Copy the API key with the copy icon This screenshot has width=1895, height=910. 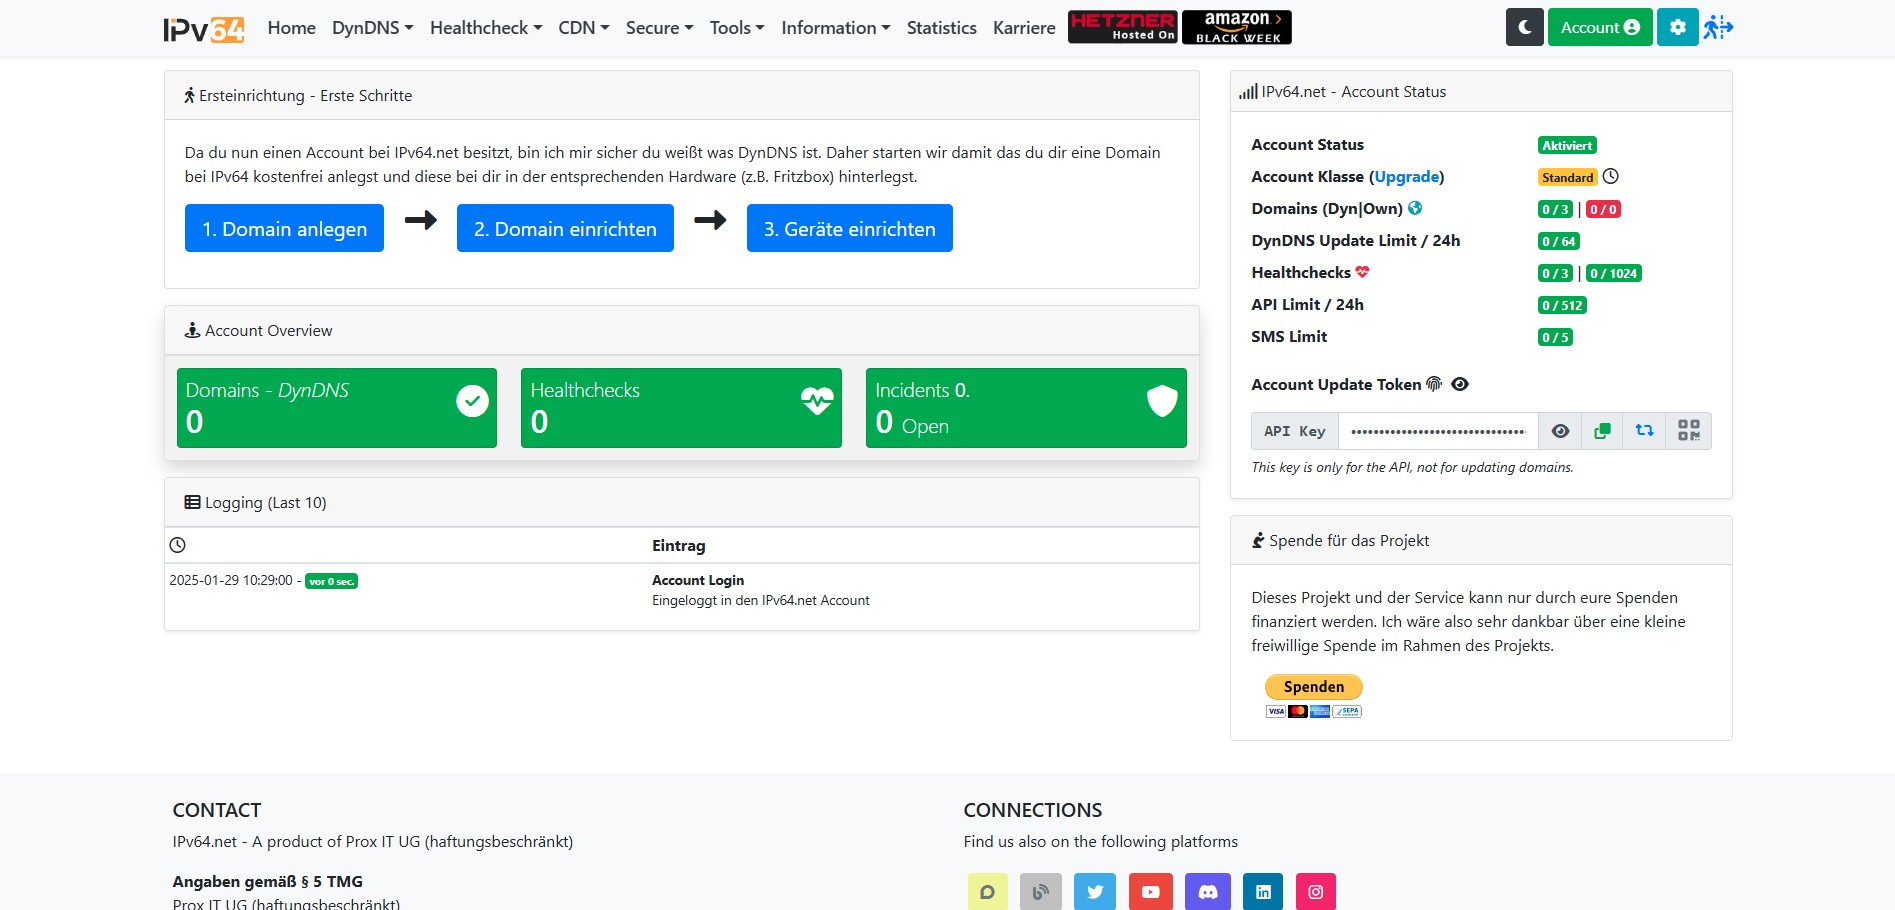(x=1602, y=431)
